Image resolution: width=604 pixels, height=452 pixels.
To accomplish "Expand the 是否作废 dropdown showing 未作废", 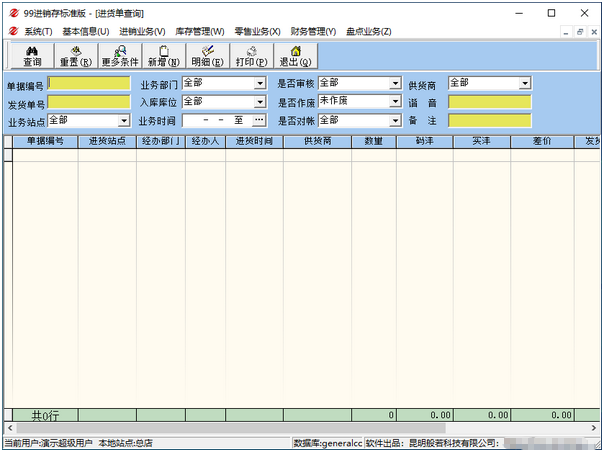I will (395, 101).
